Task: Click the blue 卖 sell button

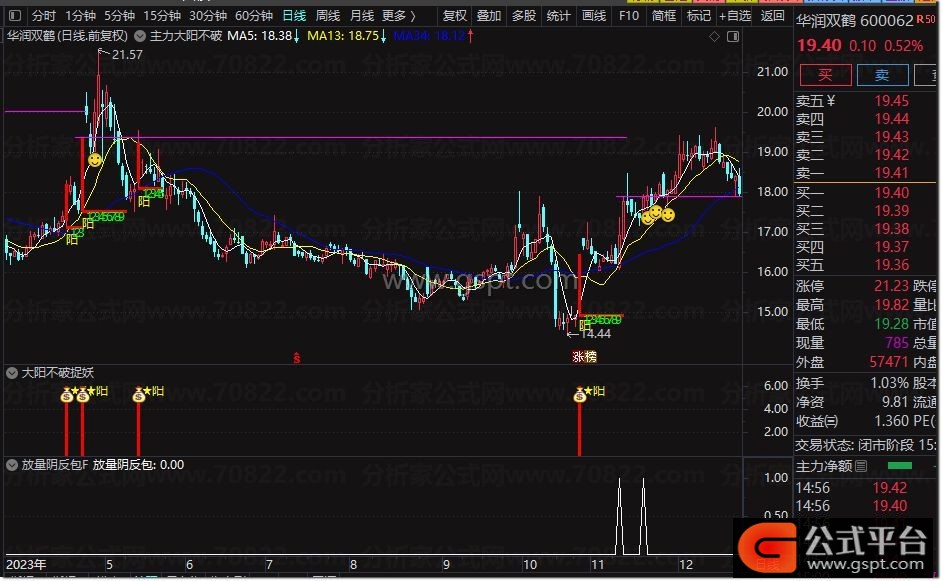Action: [x=882, y=75]
